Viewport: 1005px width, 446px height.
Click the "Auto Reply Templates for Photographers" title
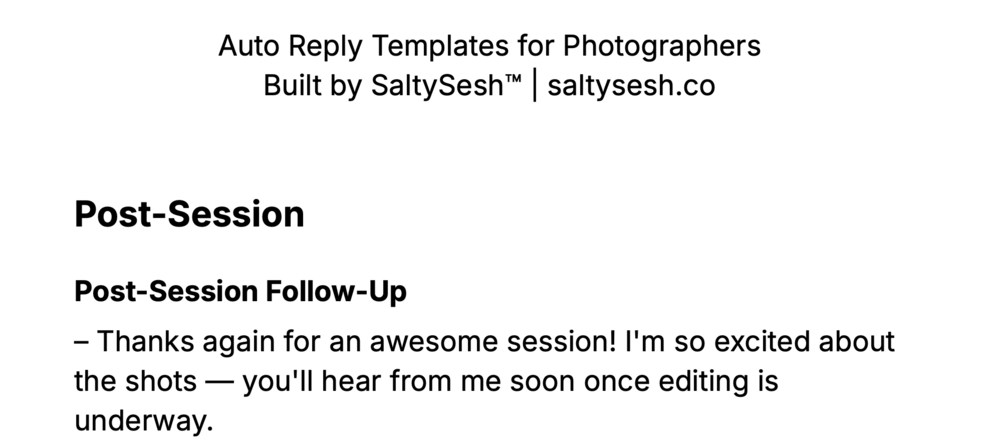pyautogui.click(x=489, y=46)
